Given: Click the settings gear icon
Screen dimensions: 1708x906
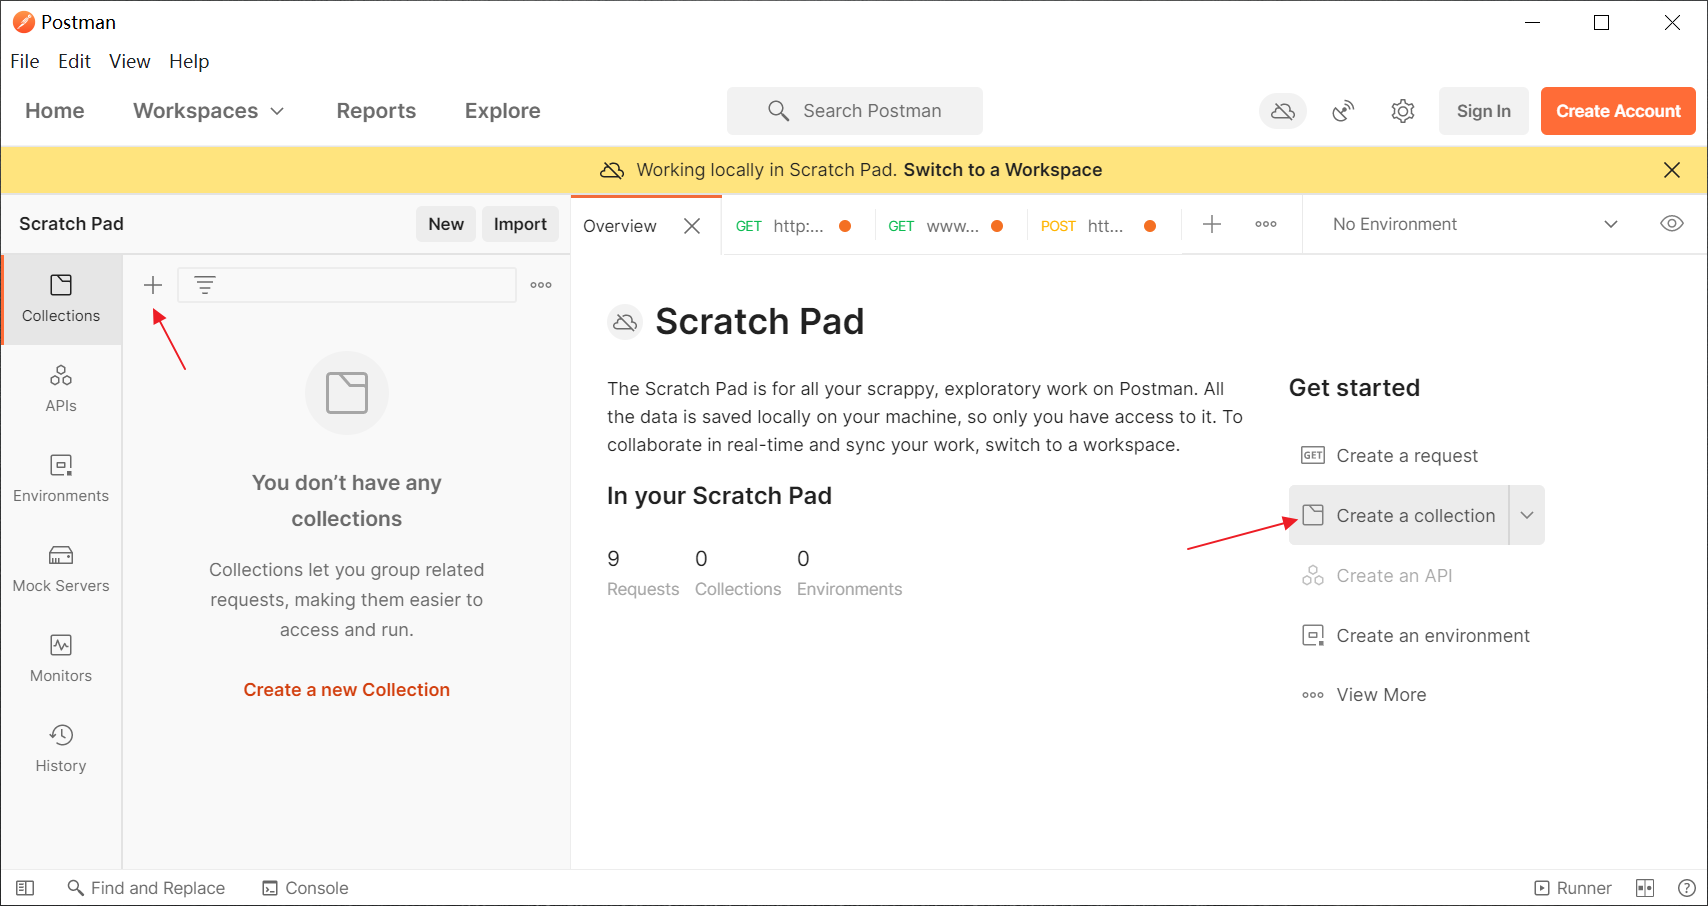Looking at the screenshot, I should 1402,111.
